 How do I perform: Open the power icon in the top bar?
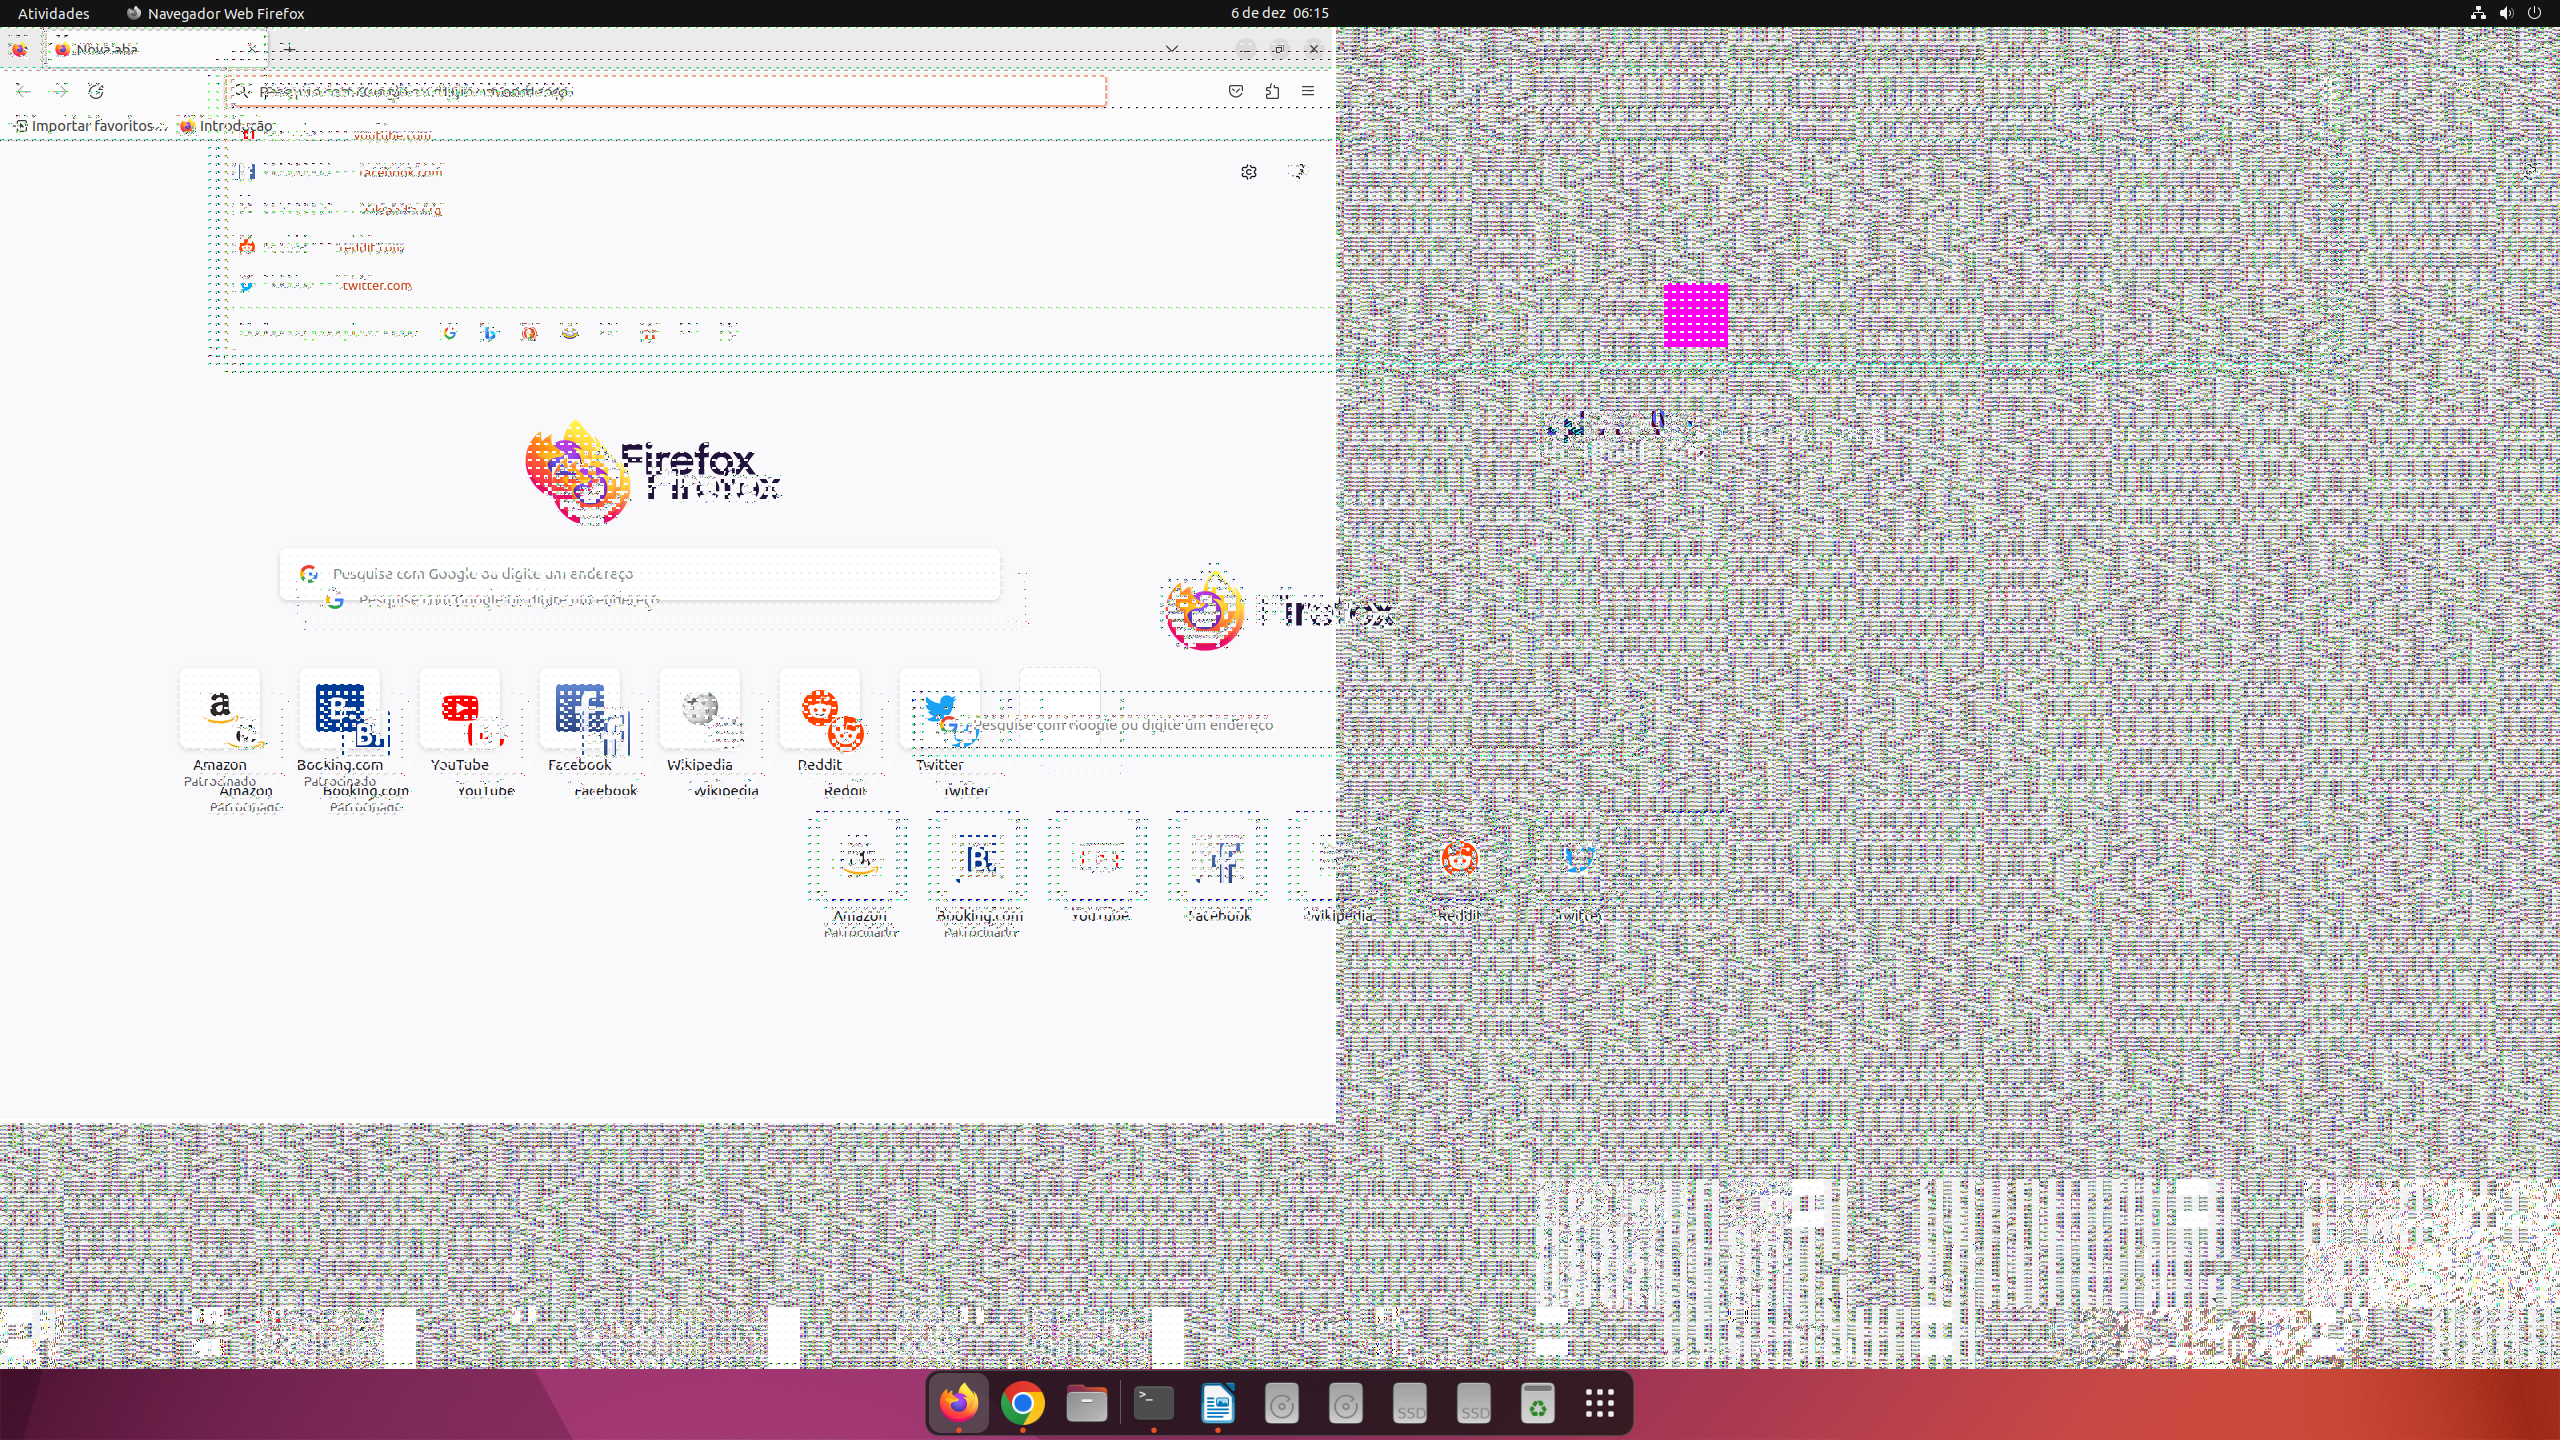(2534, 13)
